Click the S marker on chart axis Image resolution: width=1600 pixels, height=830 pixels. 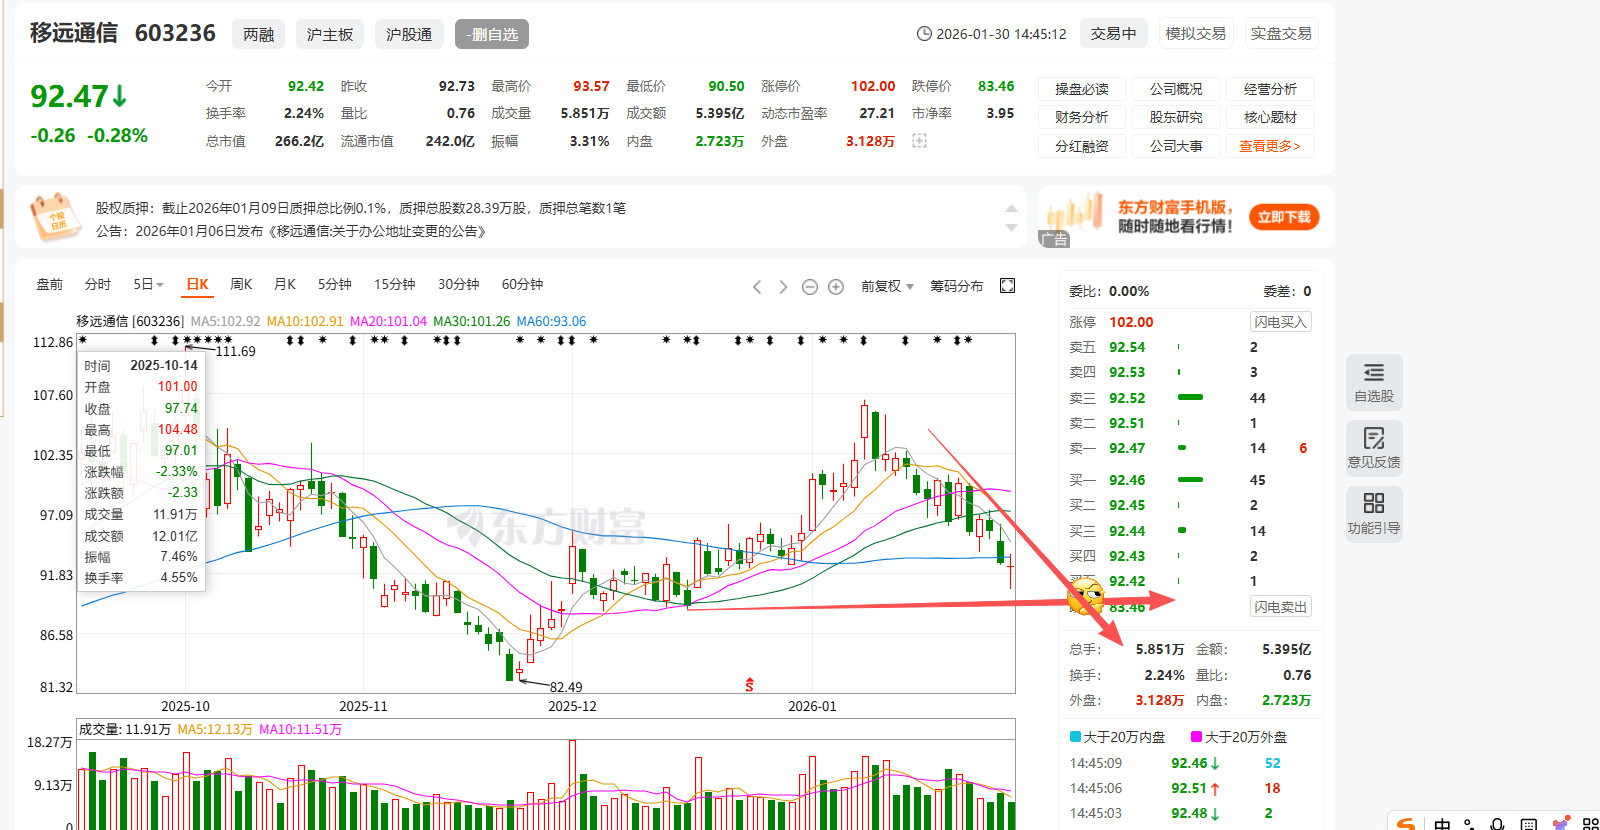tap(749, 685)
